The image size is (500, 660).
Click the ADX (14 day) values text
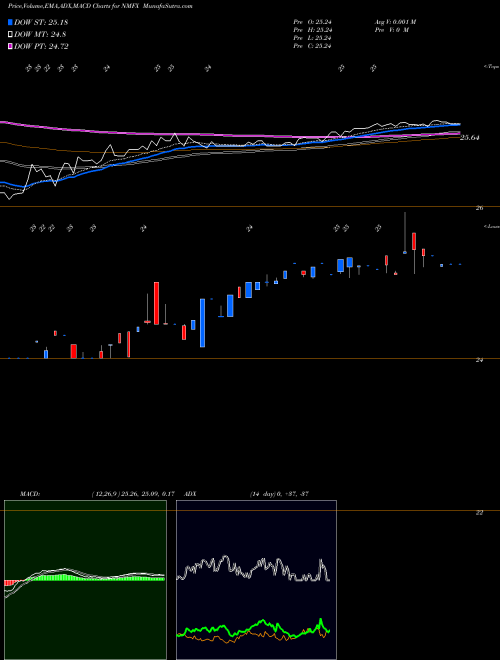tap(279, 494)
